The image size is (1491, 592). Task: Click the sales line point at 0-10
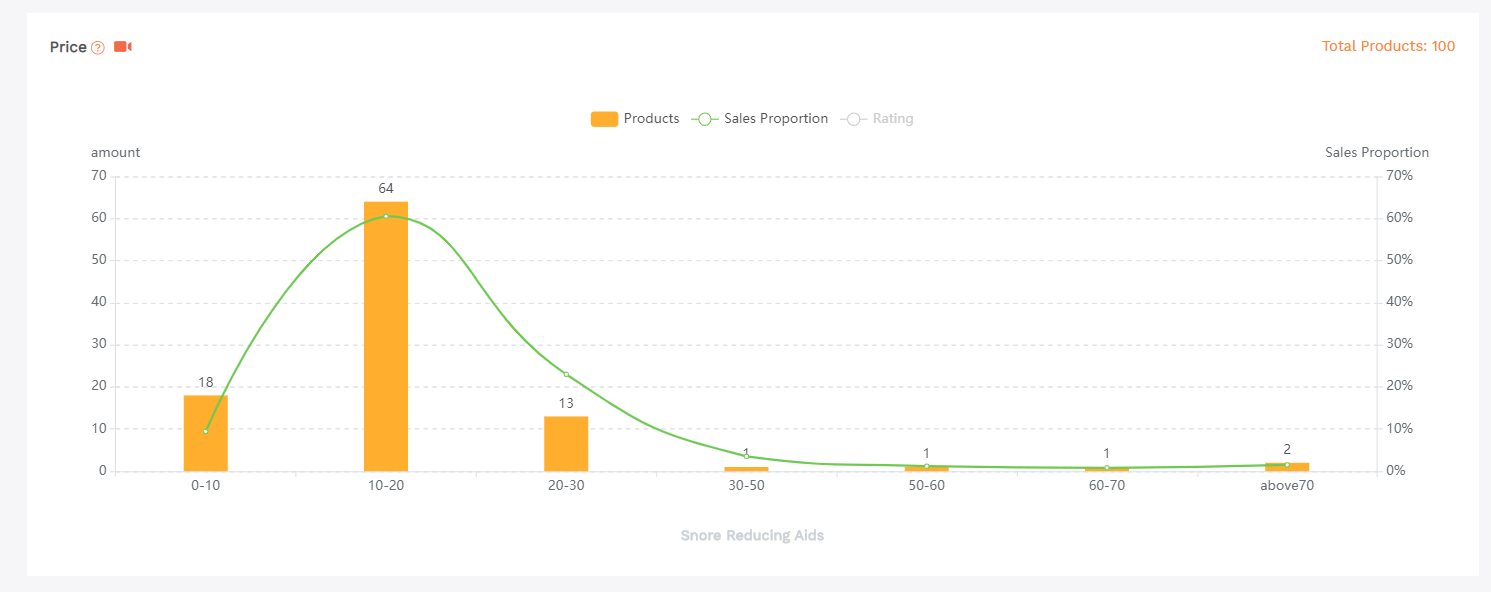[x=206, y=431]
